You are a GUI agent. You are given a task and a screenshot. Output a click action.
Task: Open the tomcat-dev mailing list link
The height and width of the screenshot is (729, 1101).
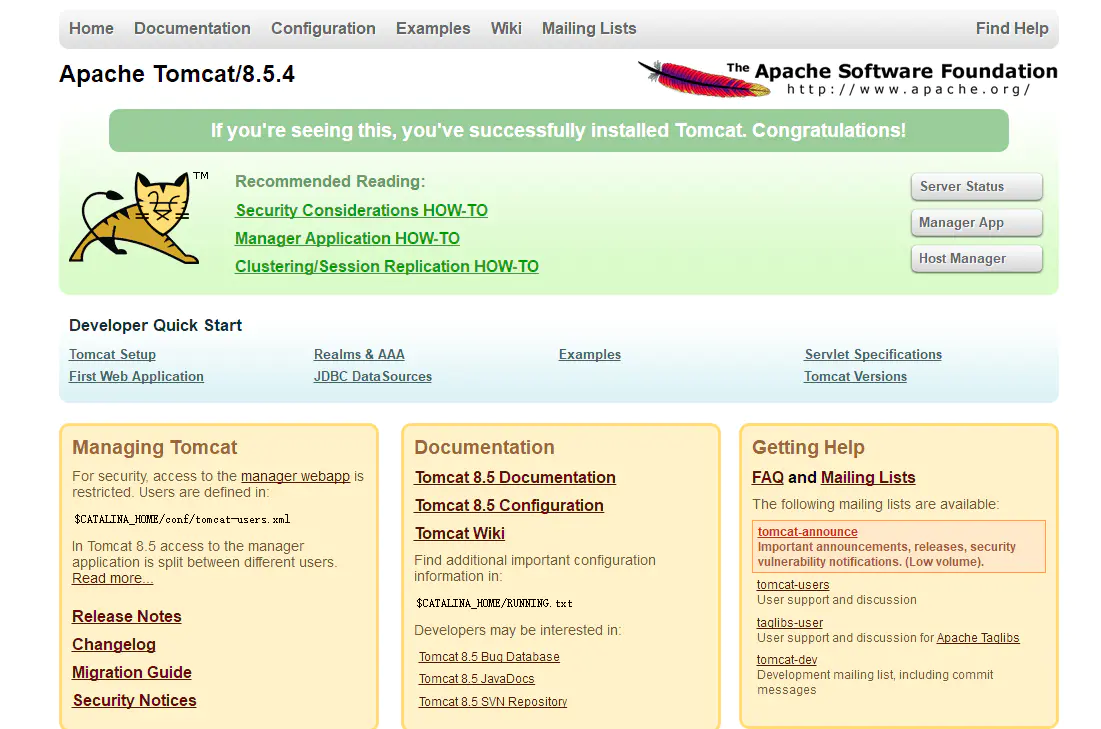coord(787,660)
